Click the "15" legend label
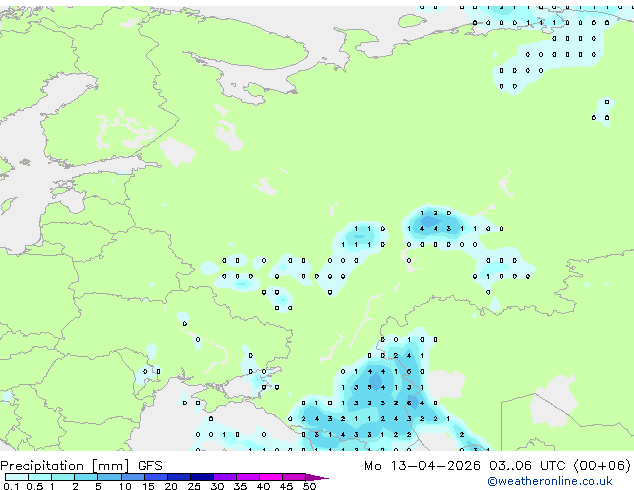This screenshot has height=490, width=634. tap(148, 486)
